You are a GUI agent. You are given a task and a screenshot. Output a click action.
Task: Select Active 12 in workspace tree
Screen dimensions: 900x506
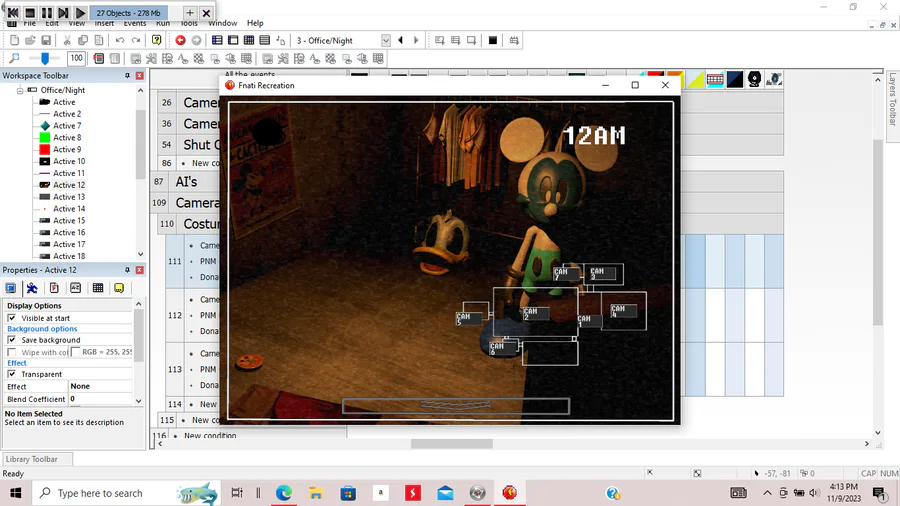[x=69, y=185]
